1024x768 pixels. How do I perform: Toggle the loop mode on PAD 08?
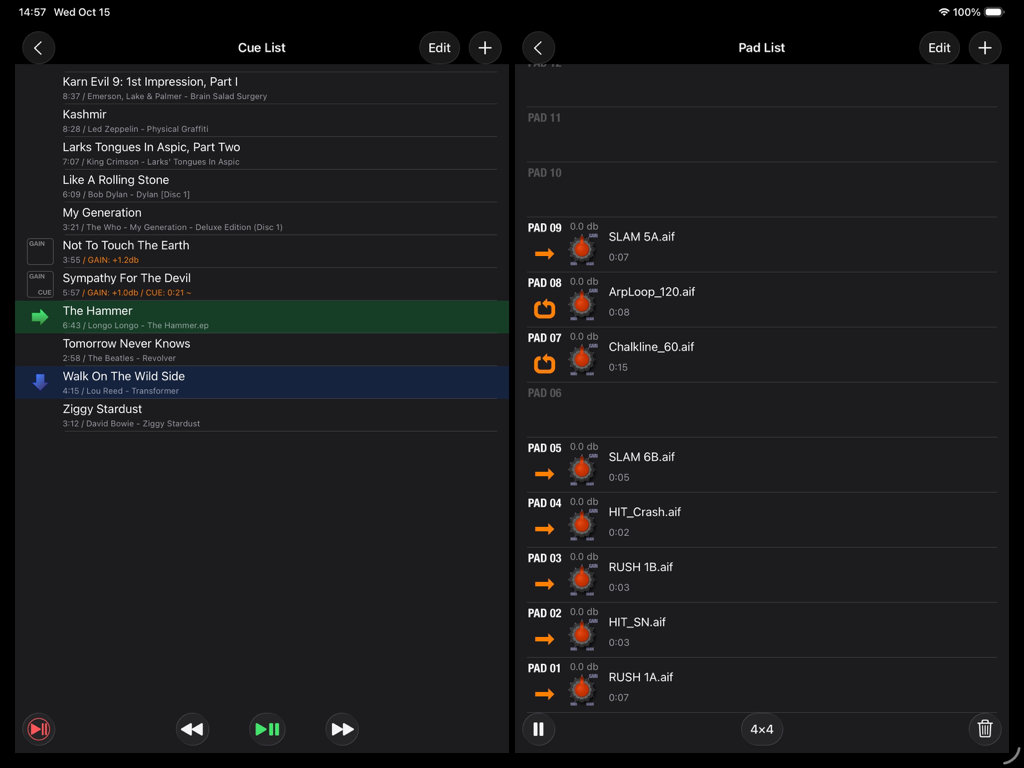tap(544, 309)
